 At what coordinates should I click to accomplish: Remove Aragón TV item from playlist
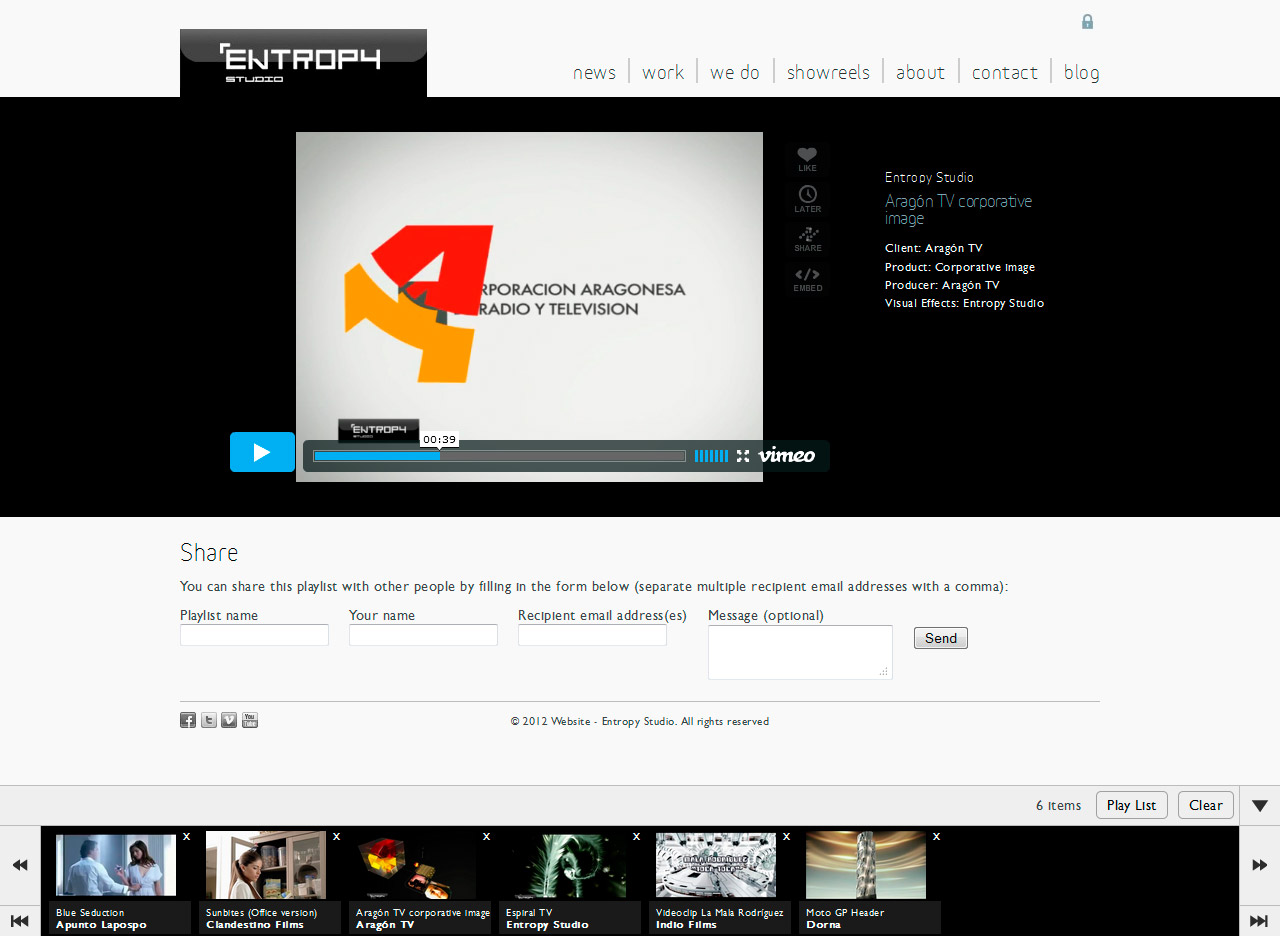[x=487, y=837]
